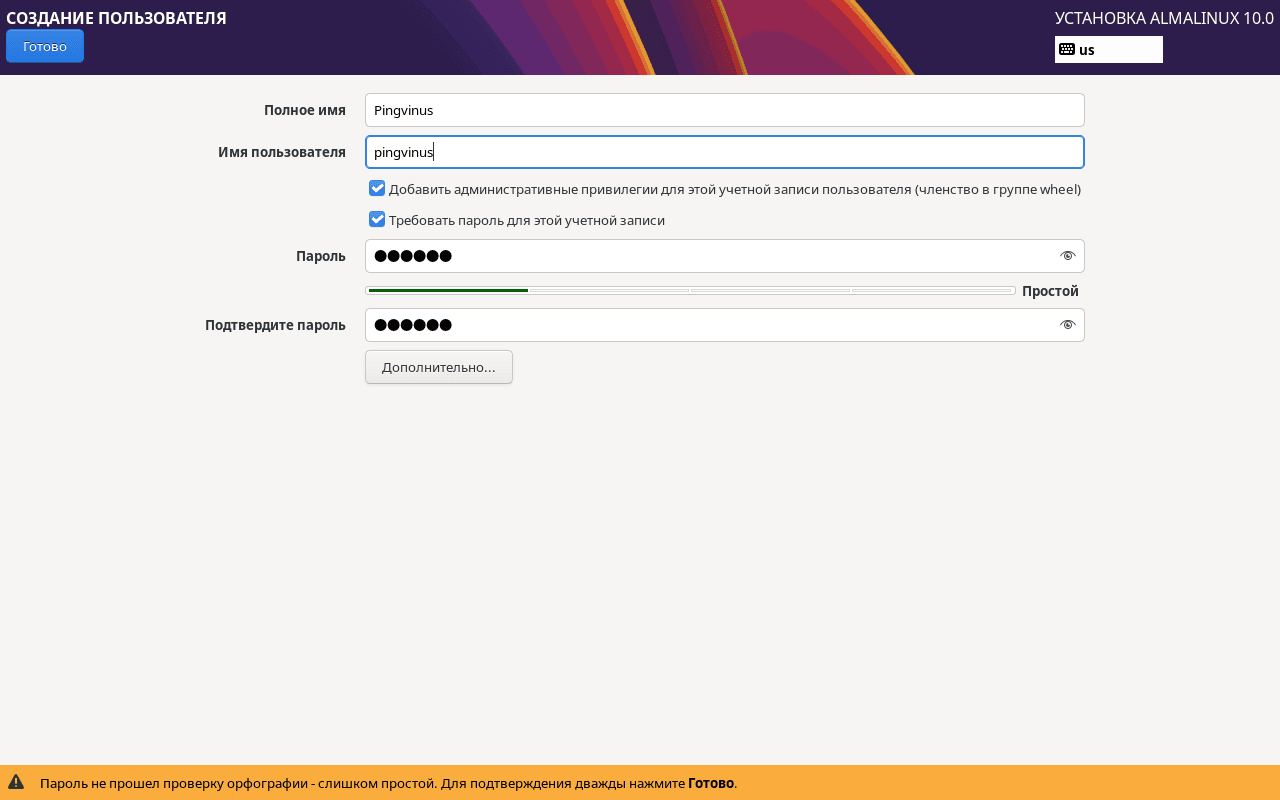Click the Простой strength label
This screenshot has height=800, width=1280.
pos(1050,291)
